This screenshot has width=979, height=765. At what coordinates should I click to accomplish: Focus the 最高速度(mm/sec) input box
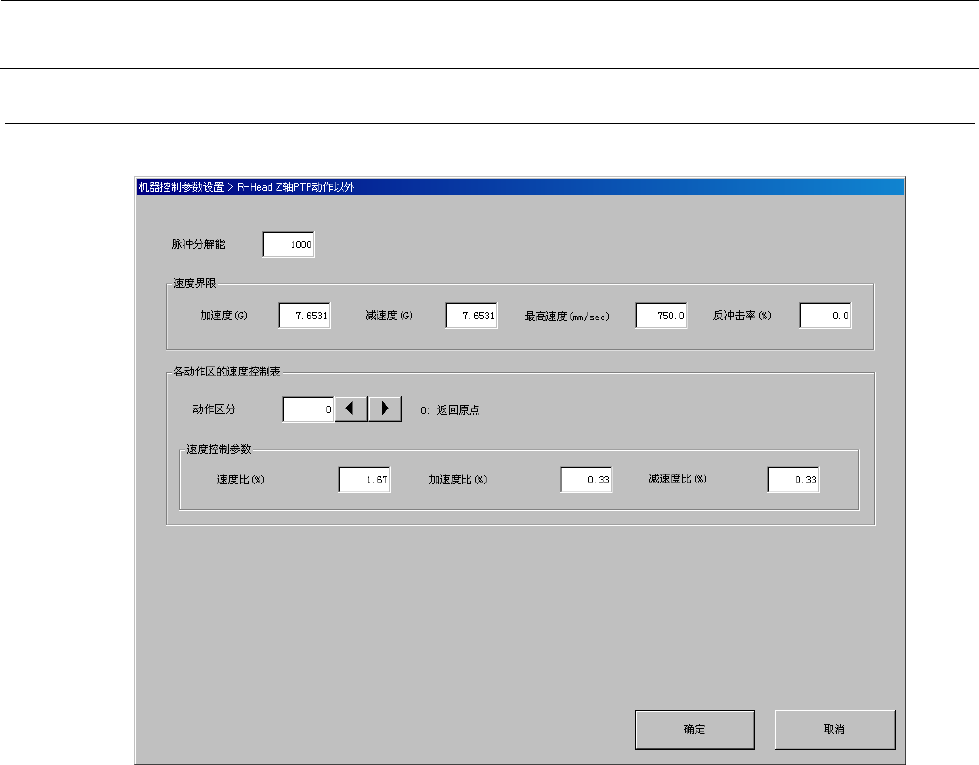coord(661,316)
